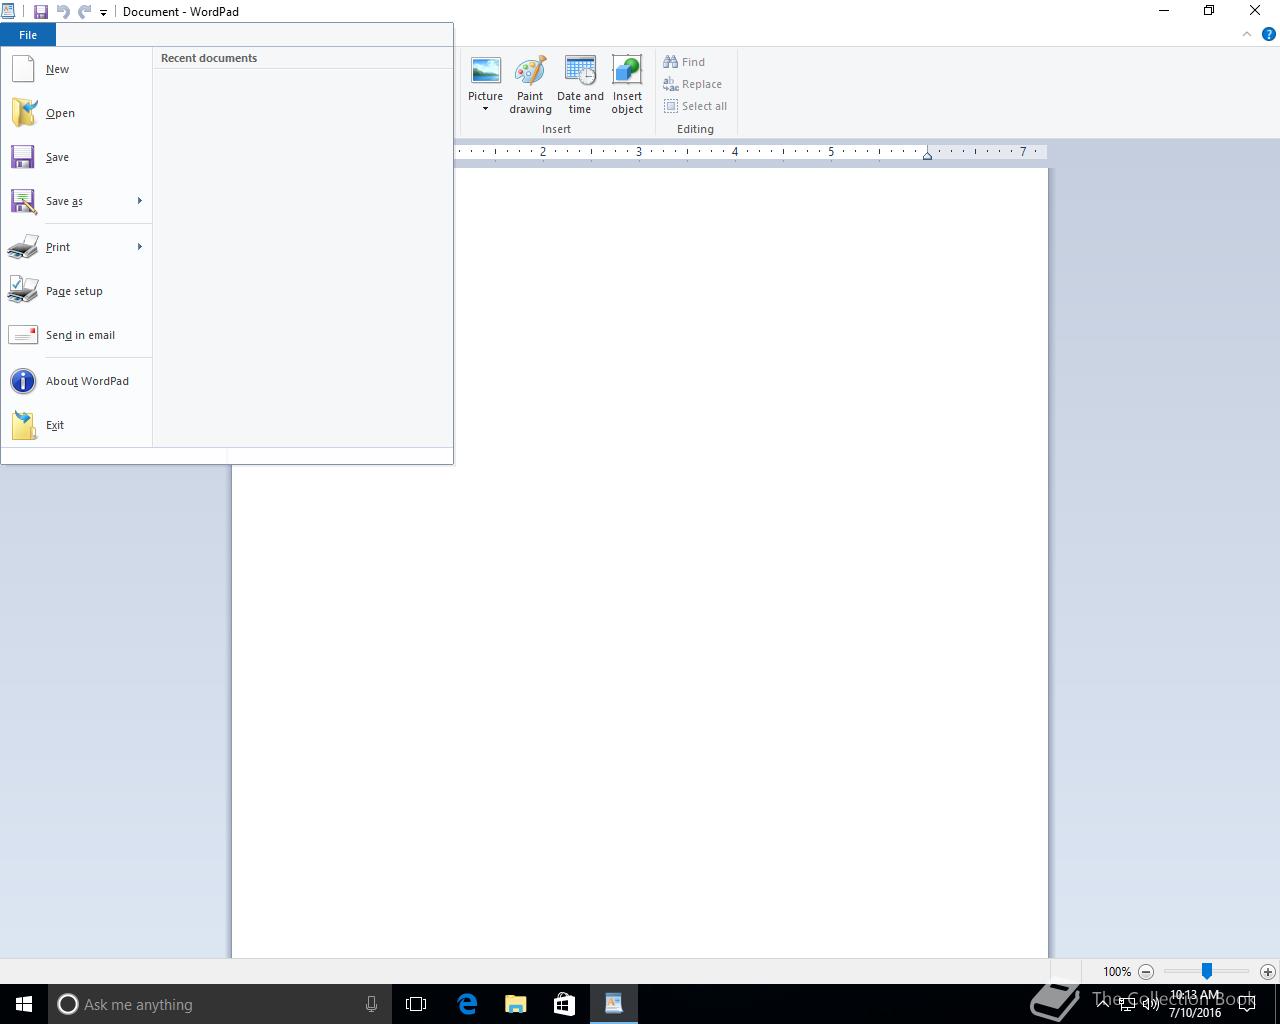This screenshot has width=1280, height=1024.
Task: Click the Open folder icon
Action: [23, 113]
